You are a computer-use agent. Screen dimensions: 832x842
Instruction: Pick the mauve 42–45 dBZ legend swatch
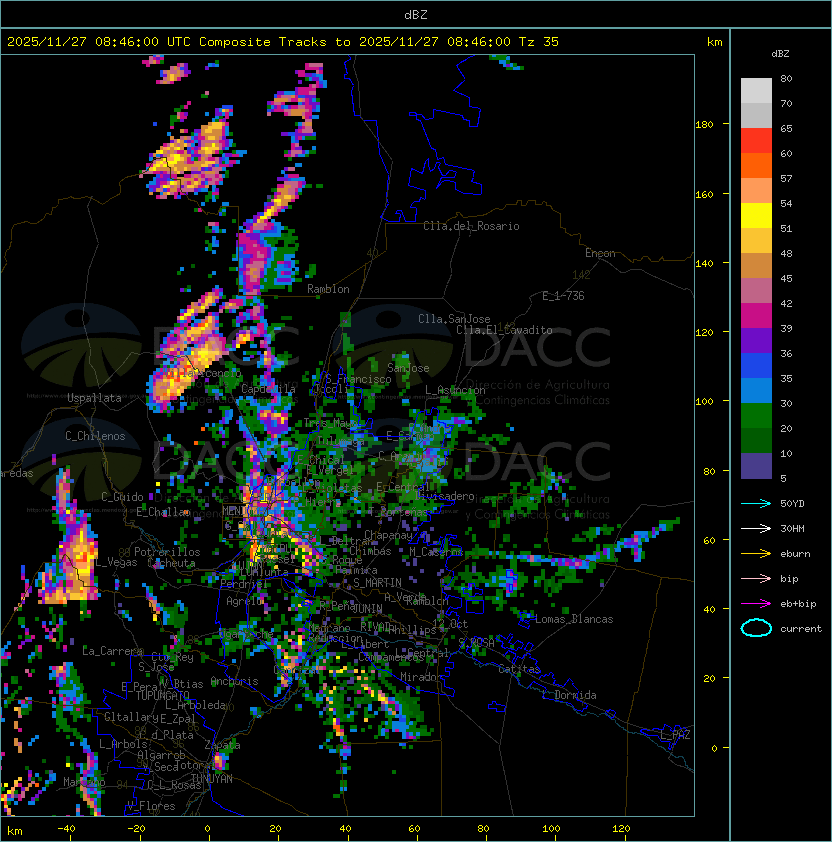[756, 291]
